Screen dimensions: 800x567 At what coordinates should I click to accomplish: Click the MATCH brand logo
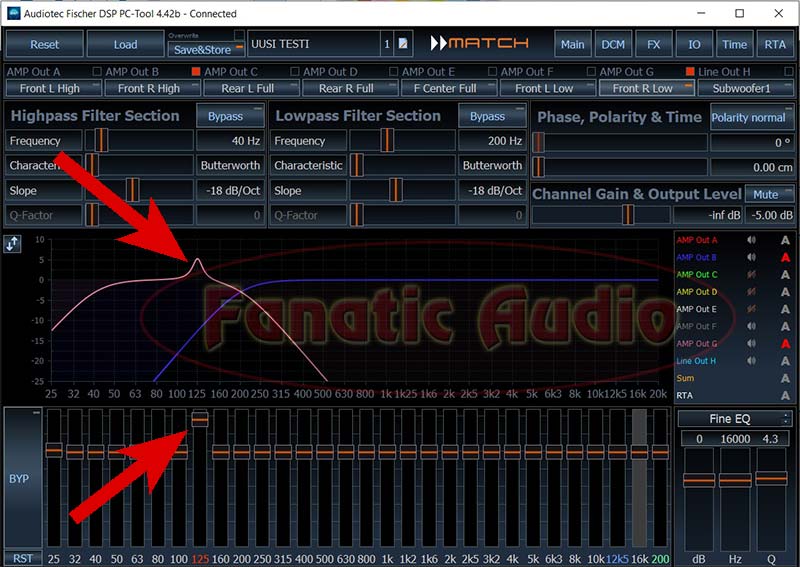pos(479,43)
